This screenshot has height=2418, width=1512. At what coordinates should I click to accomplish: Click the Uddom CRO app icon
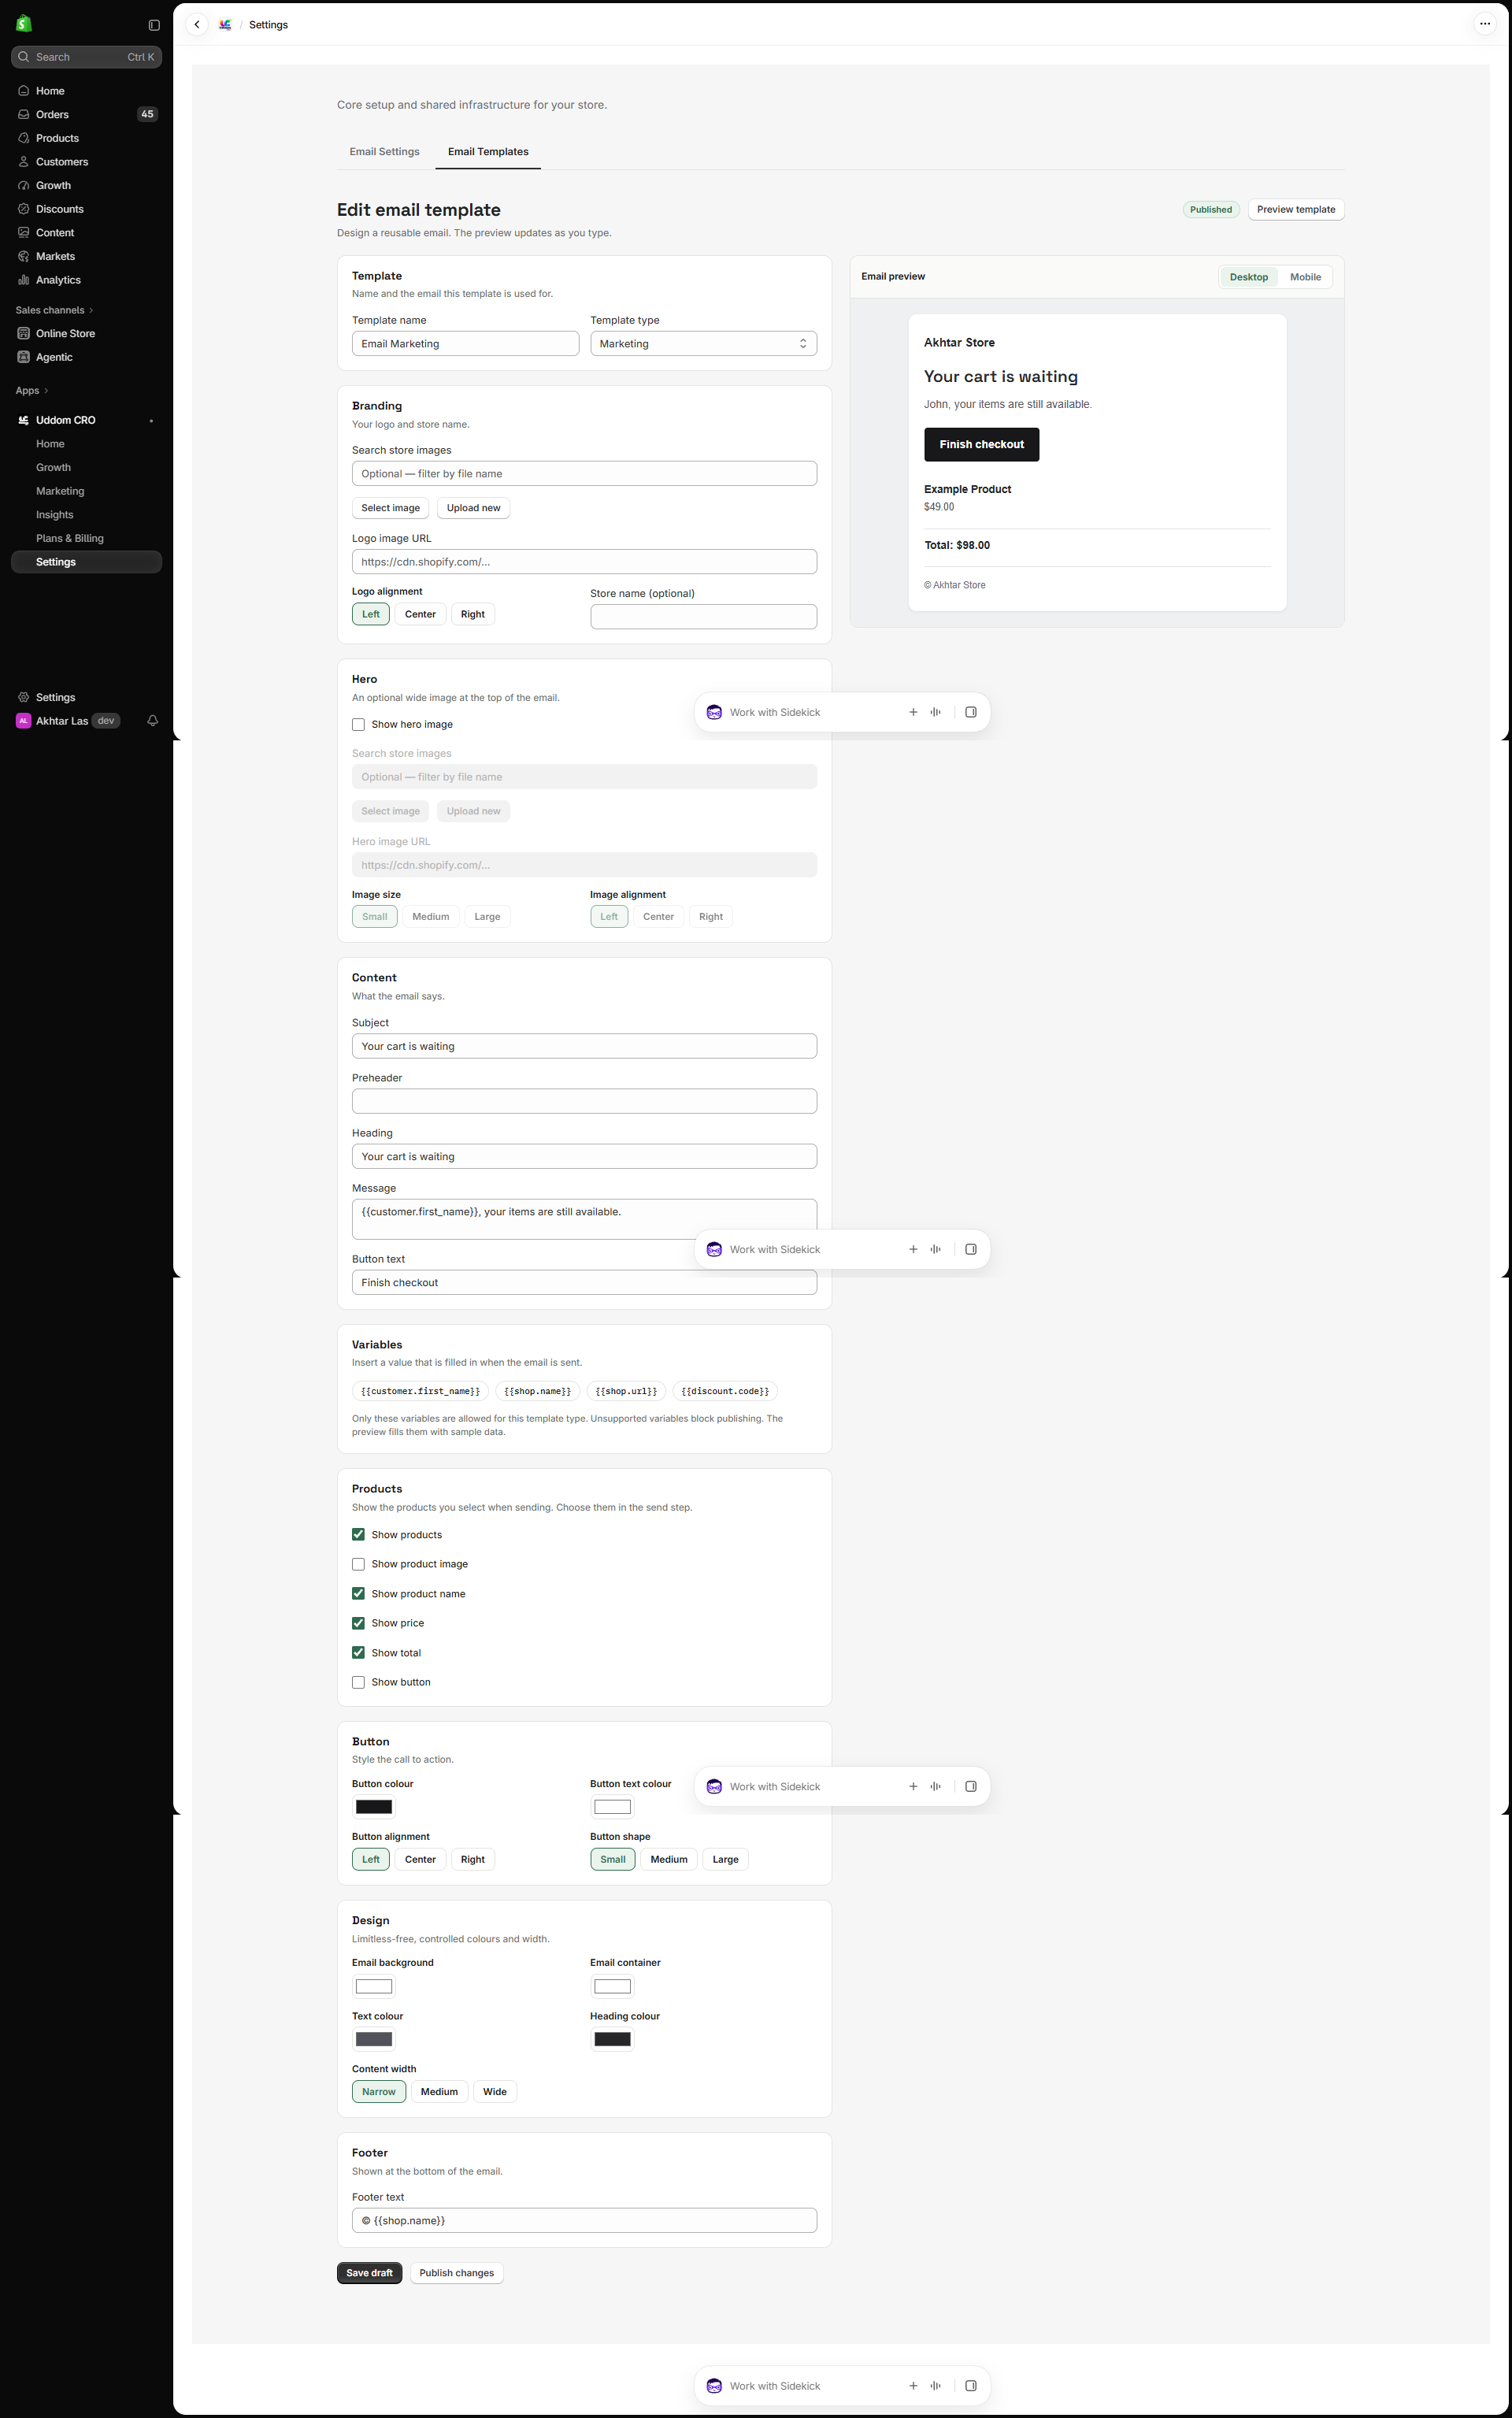coord(24,420)
